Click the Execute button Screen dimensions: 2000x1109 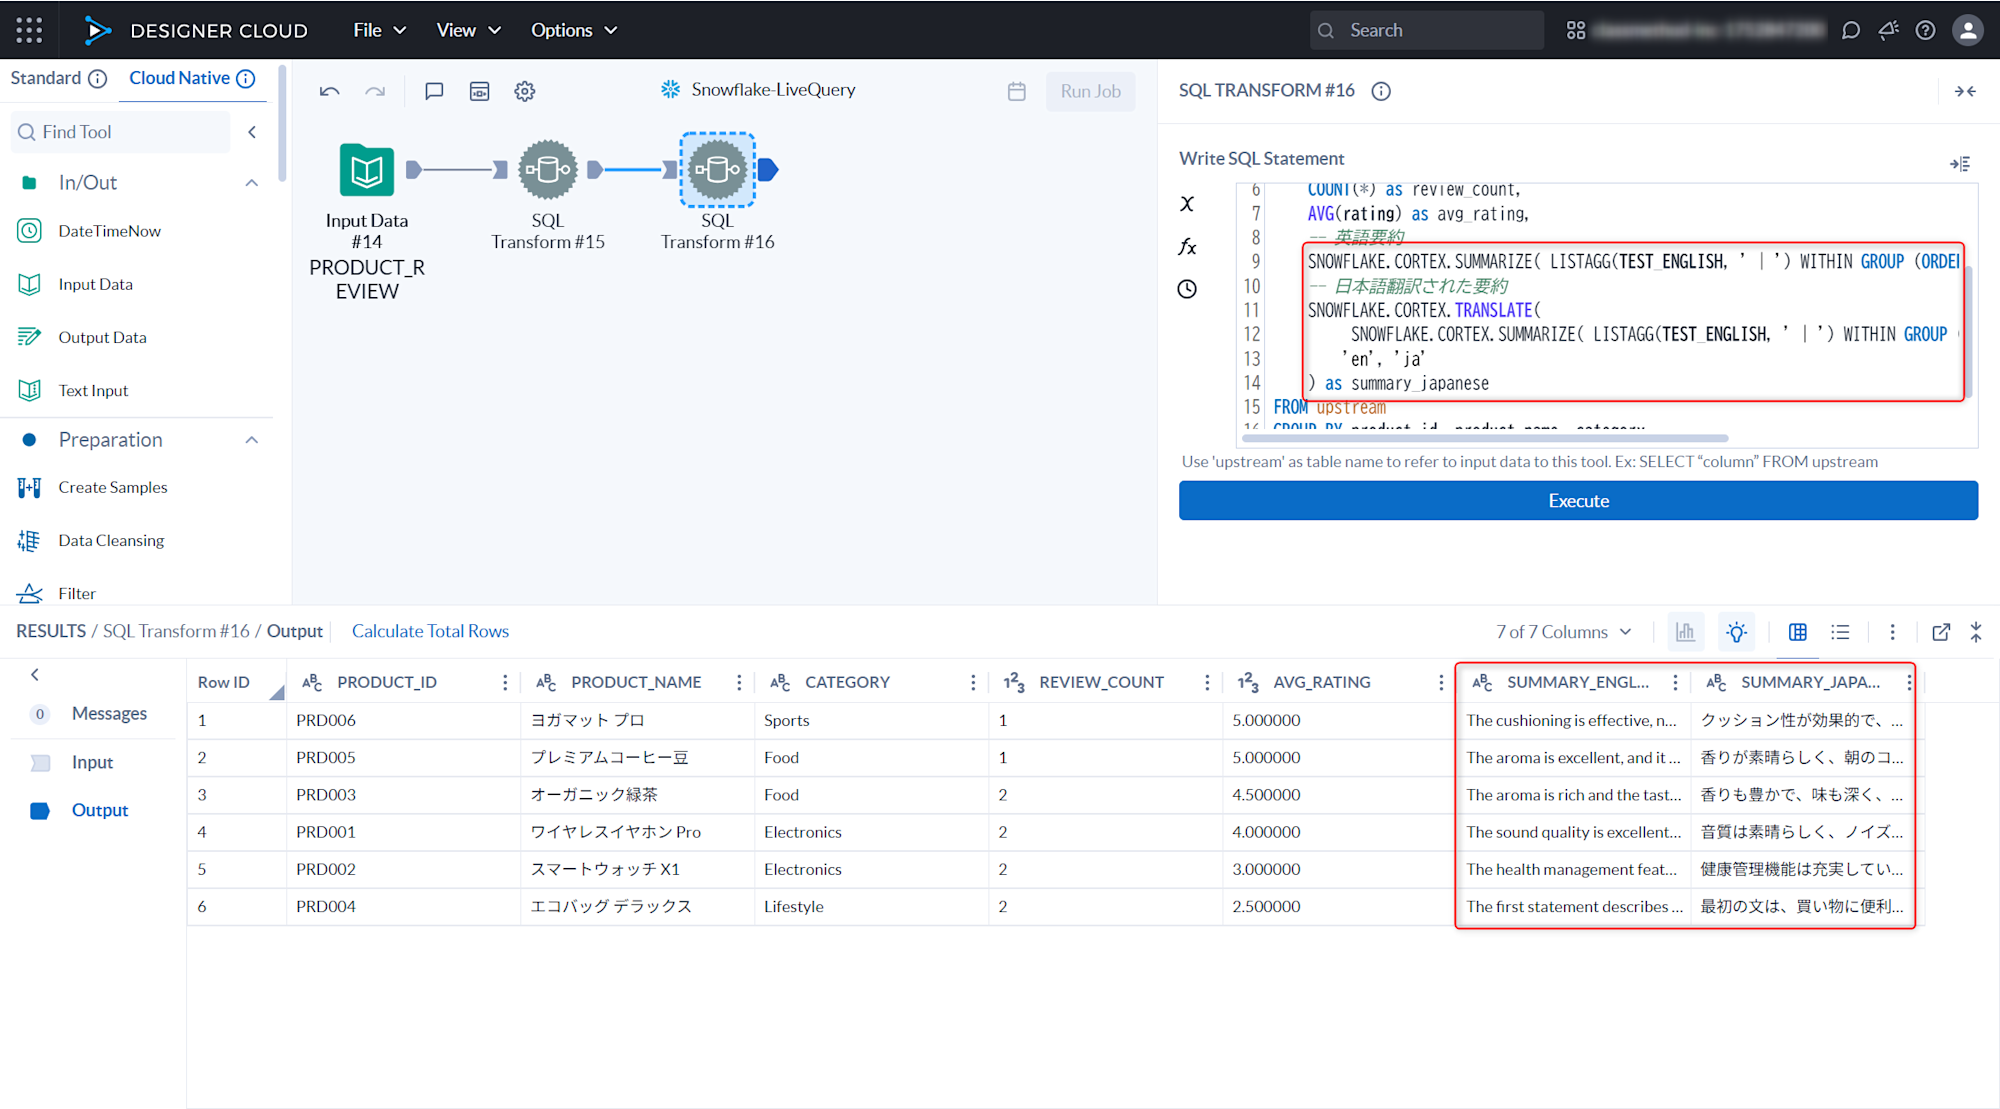click(1578, 501)
